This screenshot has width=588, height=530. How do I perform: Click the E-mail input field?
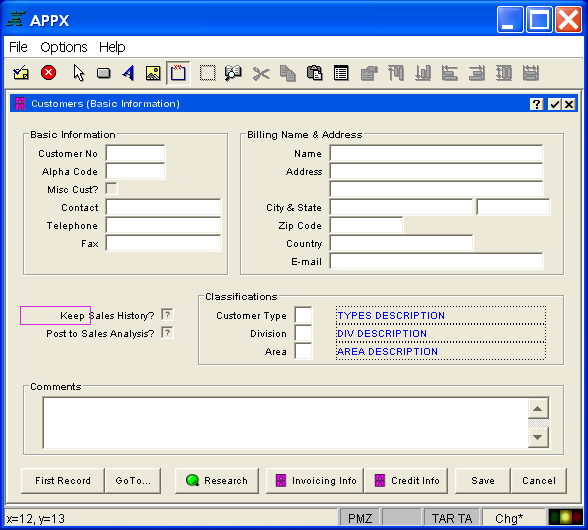pyautogui.click(x=436, y=261)
